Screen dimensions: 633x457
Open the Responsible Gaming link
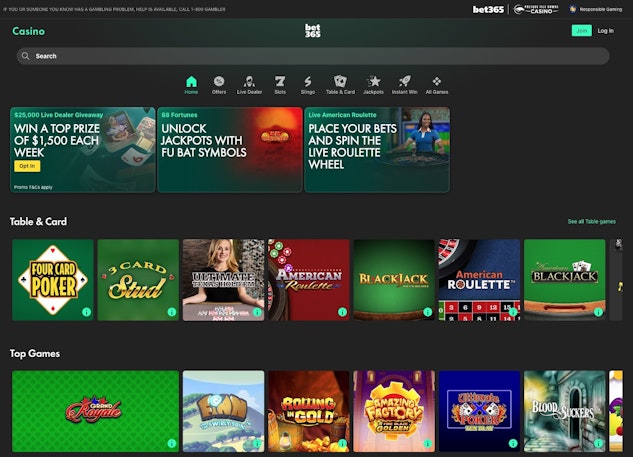599,8
